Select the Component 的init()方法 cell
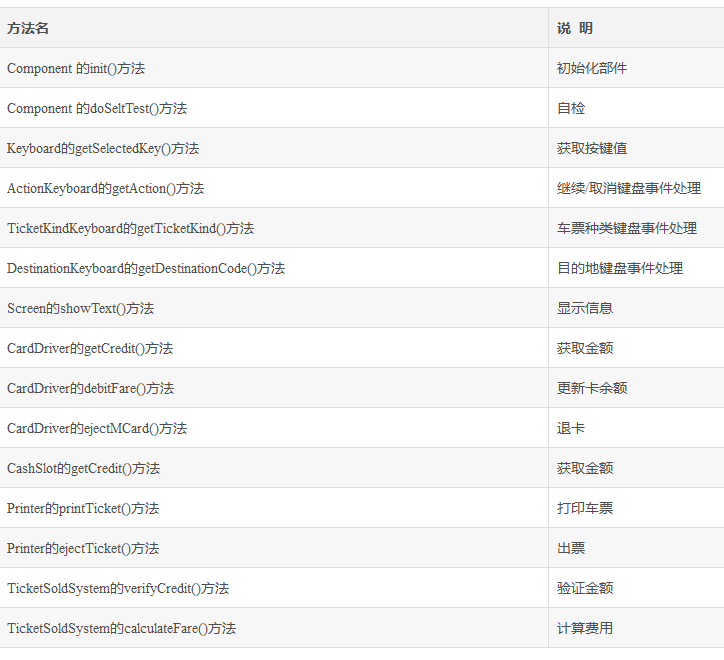The width and height of the screenshot is (724, 660). 274,68
